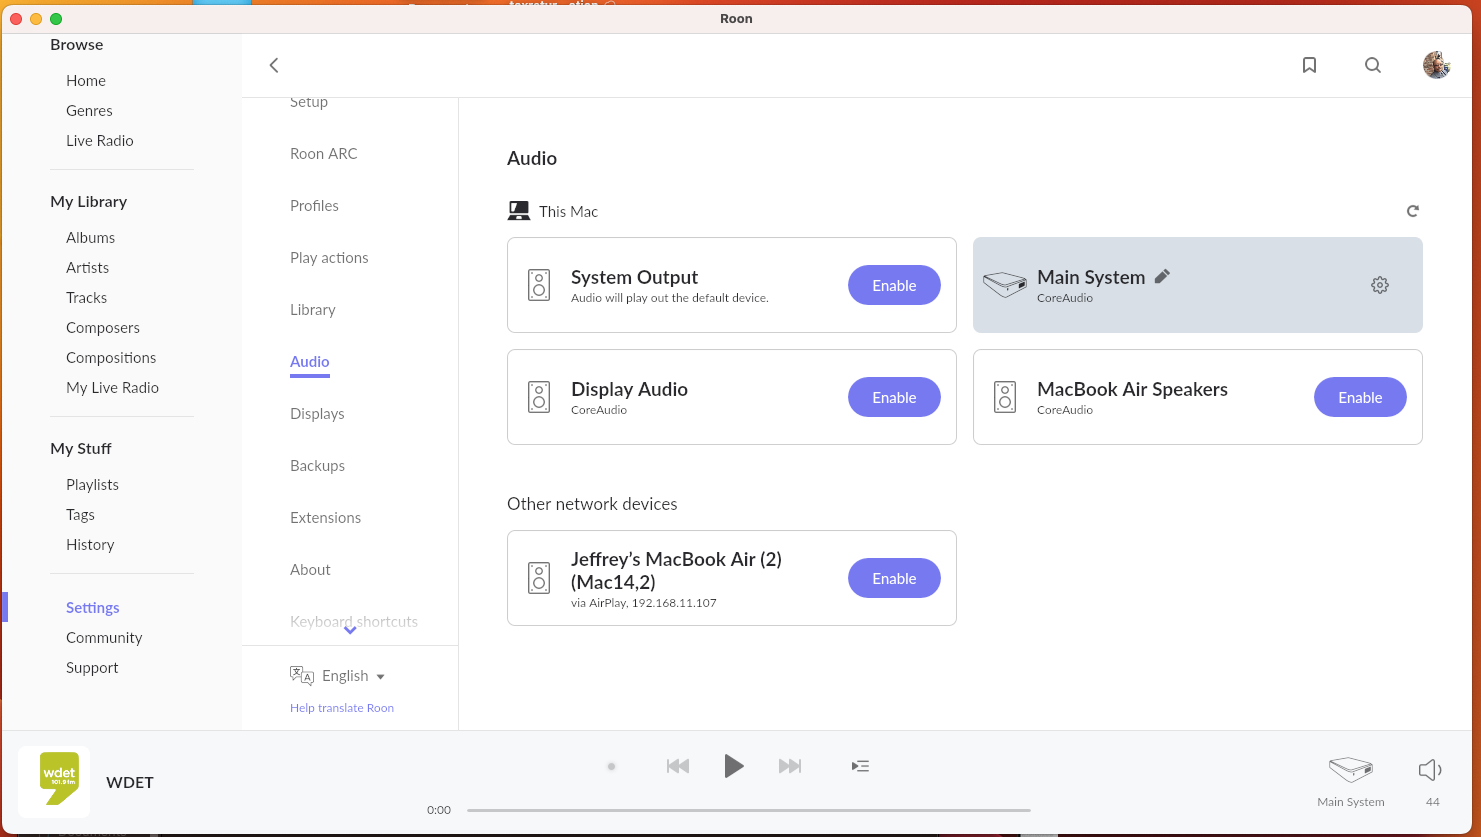Enable the System Output device
Screen dimensions: 1481x837
coord(894,285)
